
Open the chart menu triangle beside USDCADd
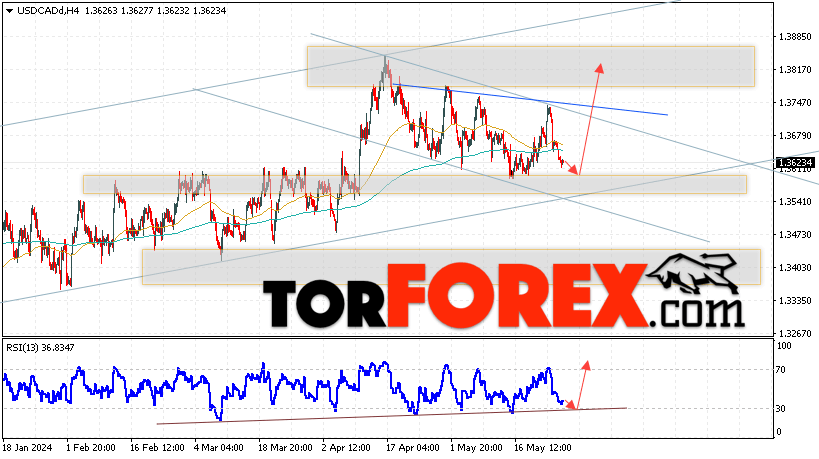(9, 10)
